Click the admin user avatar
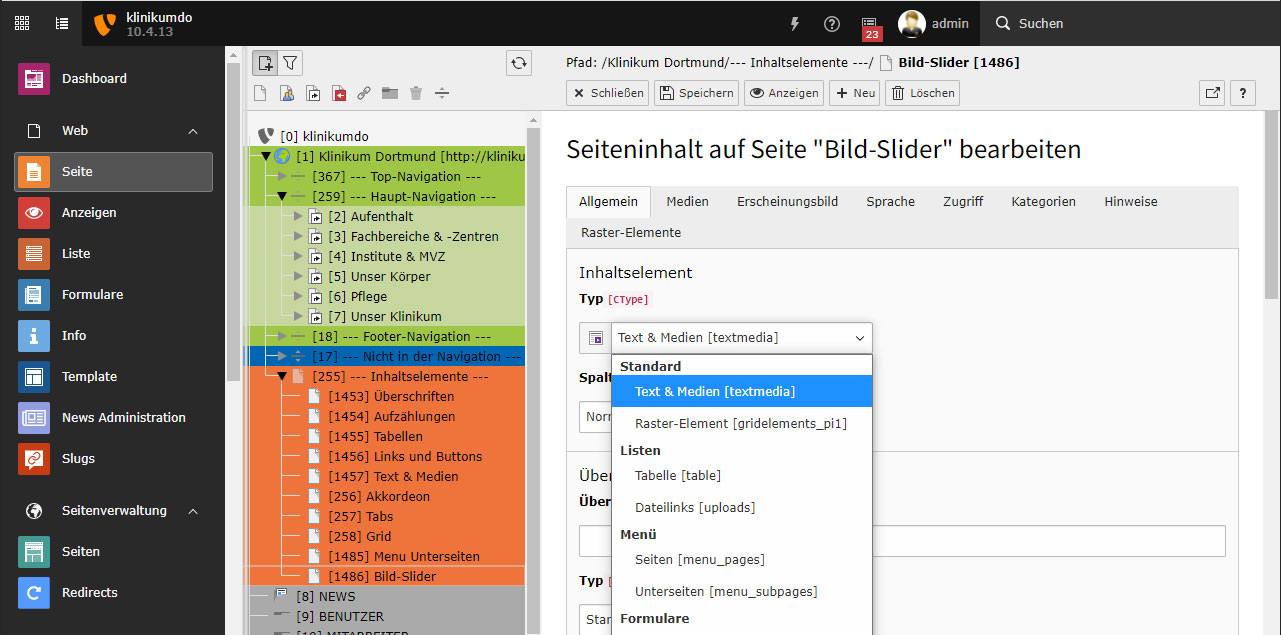The width and height of the screenshot is (1281, 635). click(911, 23)
